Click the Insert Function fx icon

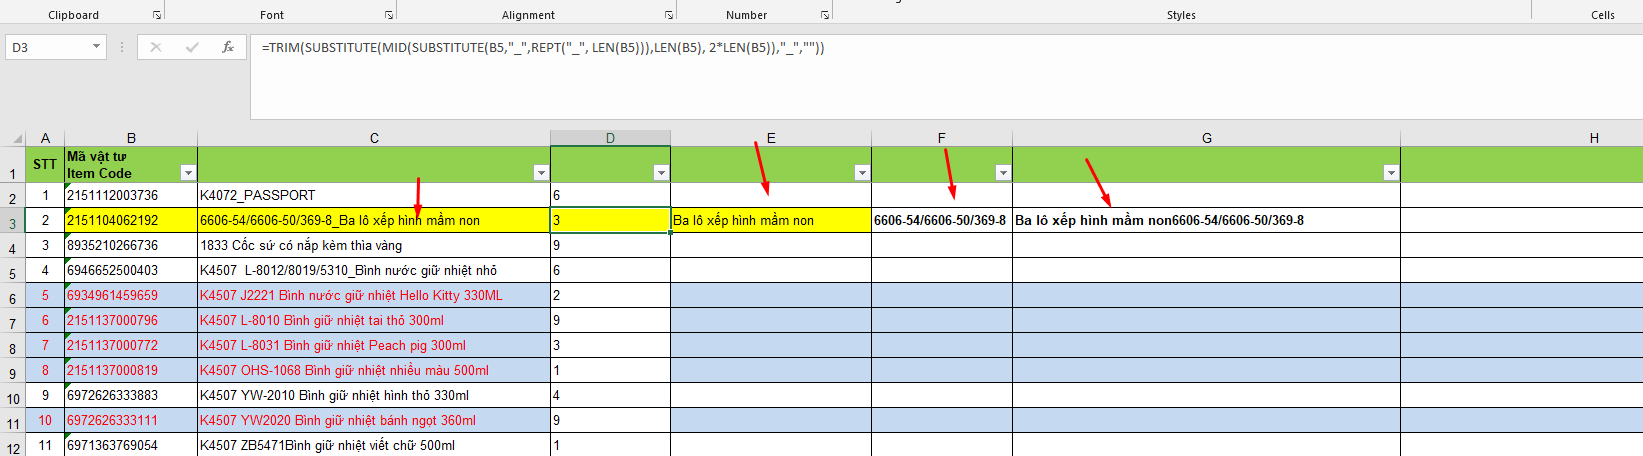point(228,47)
